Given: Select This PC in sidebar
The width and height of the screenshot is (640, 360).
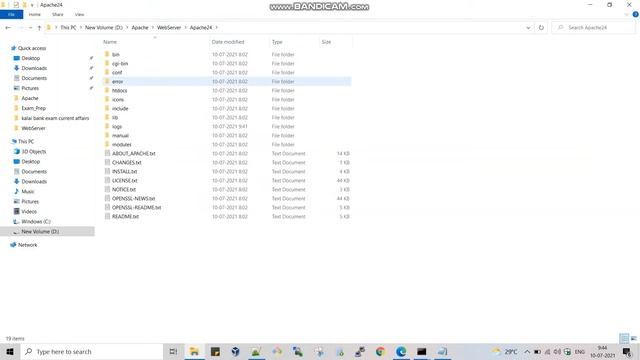Looking at the screenshot, I should pyautogui.click(x=26, y=141).
